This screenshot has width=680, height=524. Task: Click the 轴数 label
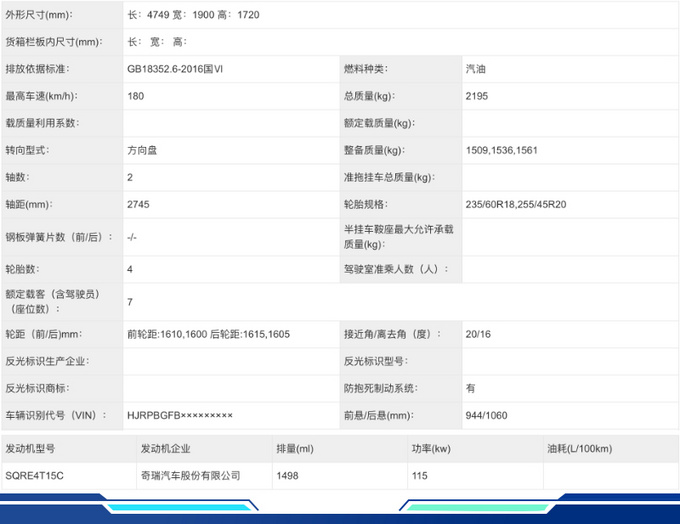coord(17,177)
